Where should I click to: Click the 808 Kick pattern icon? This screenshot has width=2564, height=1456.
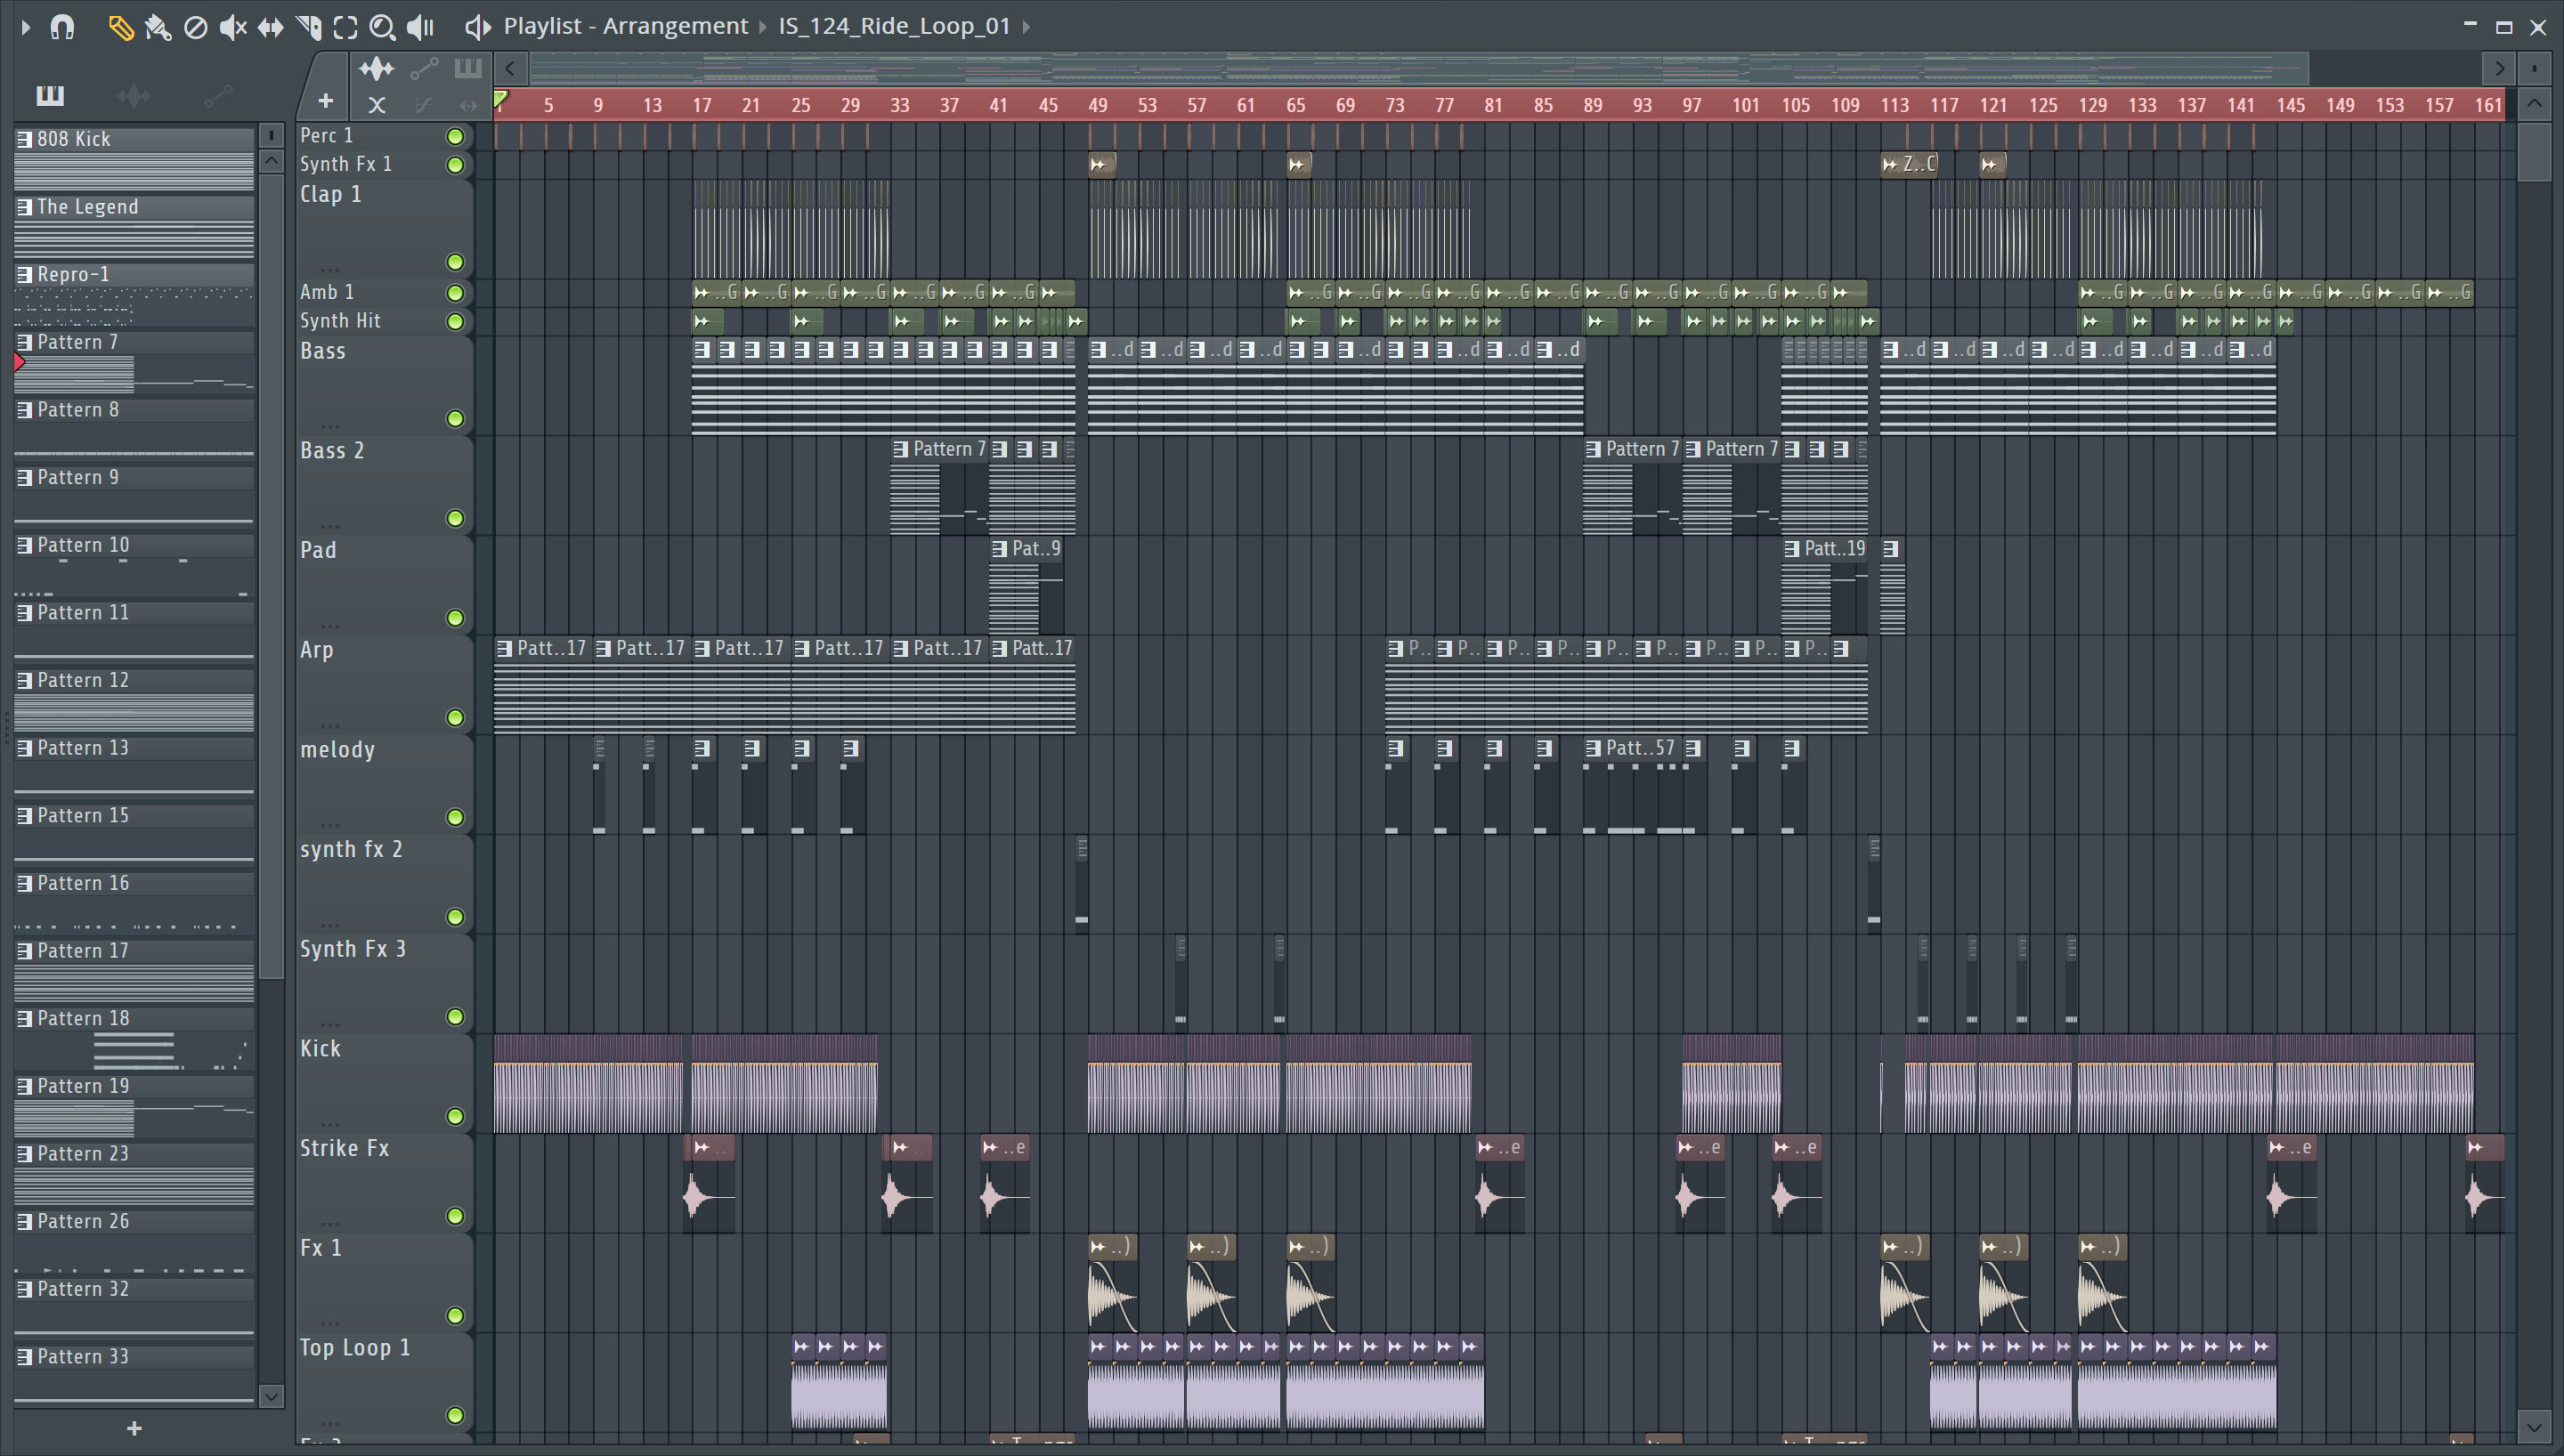coord(24,139)
